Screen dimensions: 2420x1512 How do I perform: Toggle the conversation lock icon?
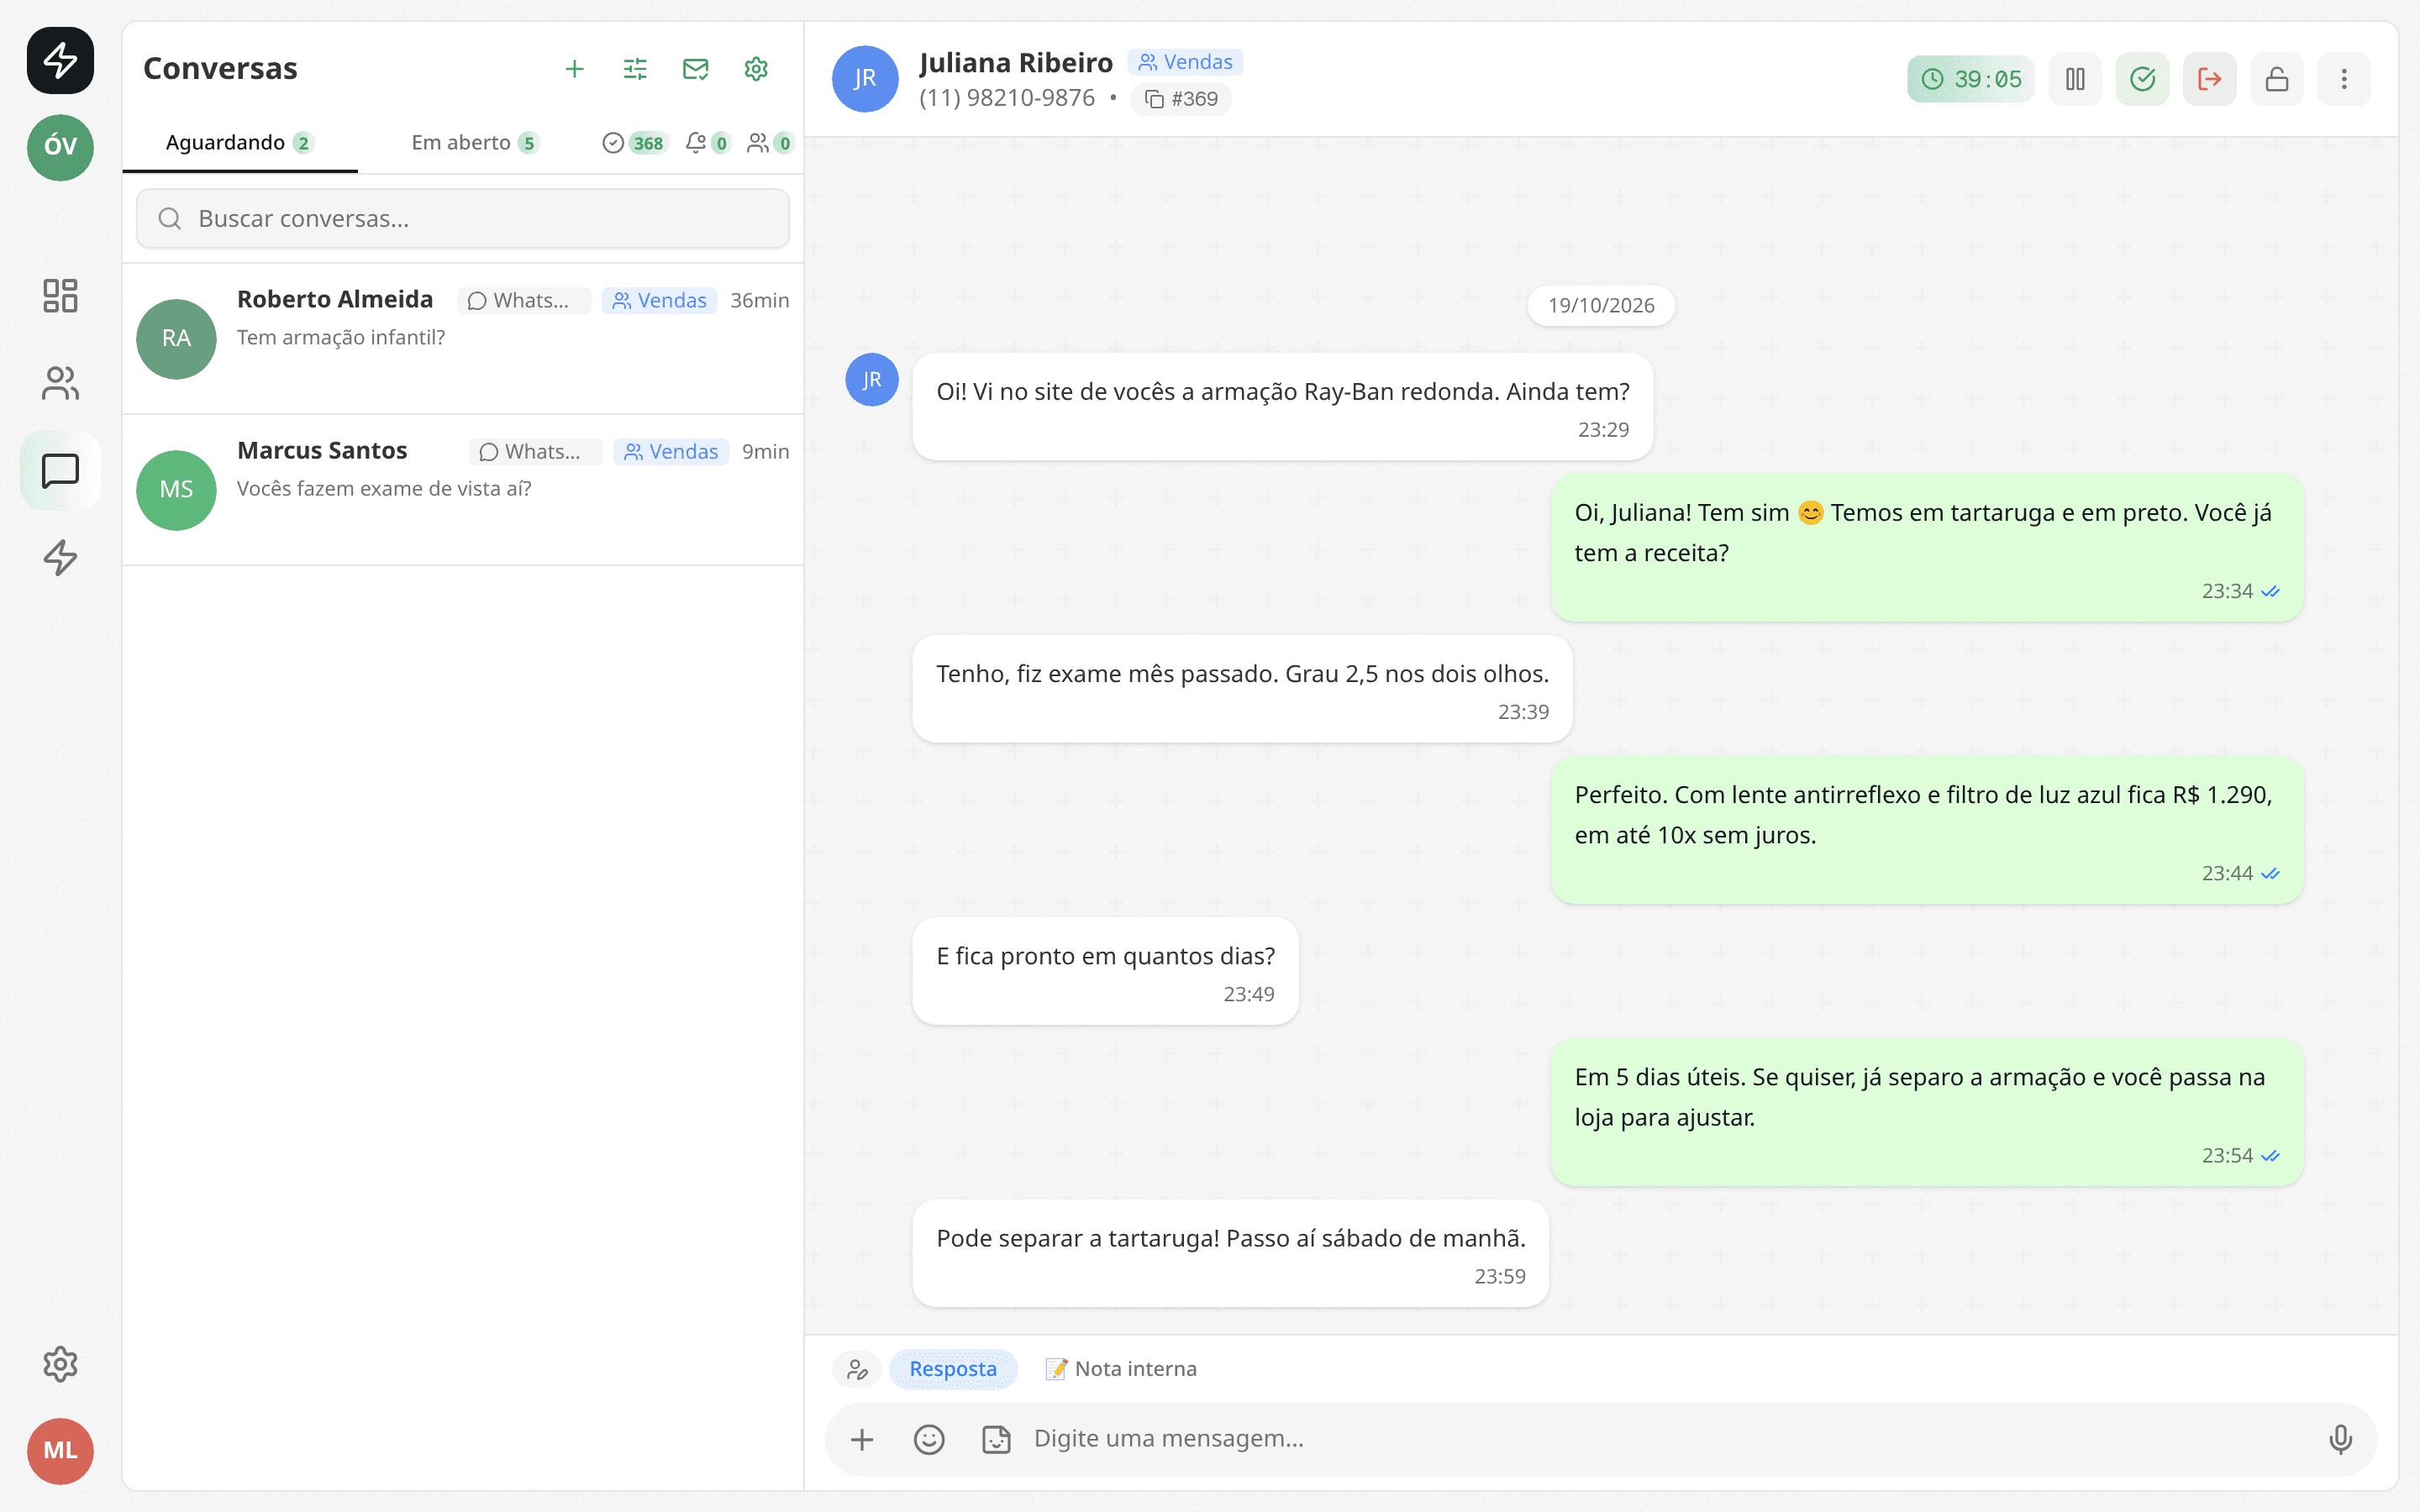(x=2277, y=79)
